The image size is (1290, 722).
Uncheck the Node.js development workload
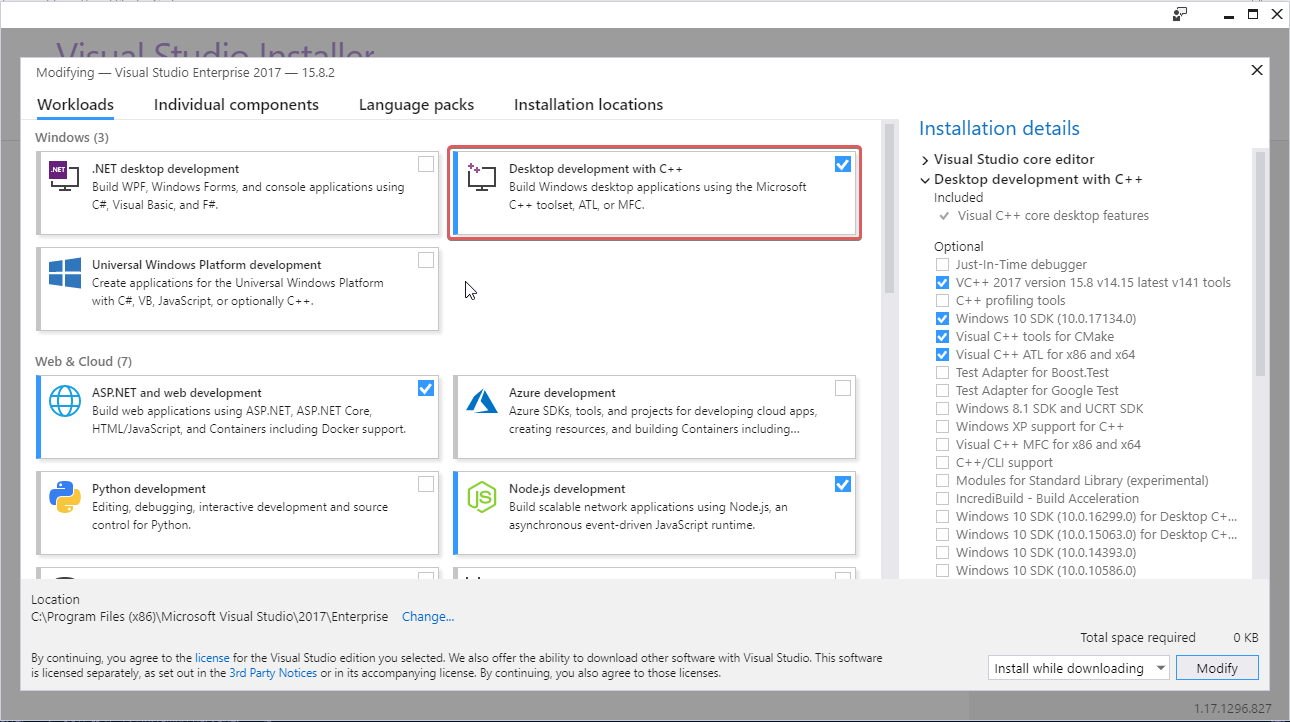pos(843,484)
